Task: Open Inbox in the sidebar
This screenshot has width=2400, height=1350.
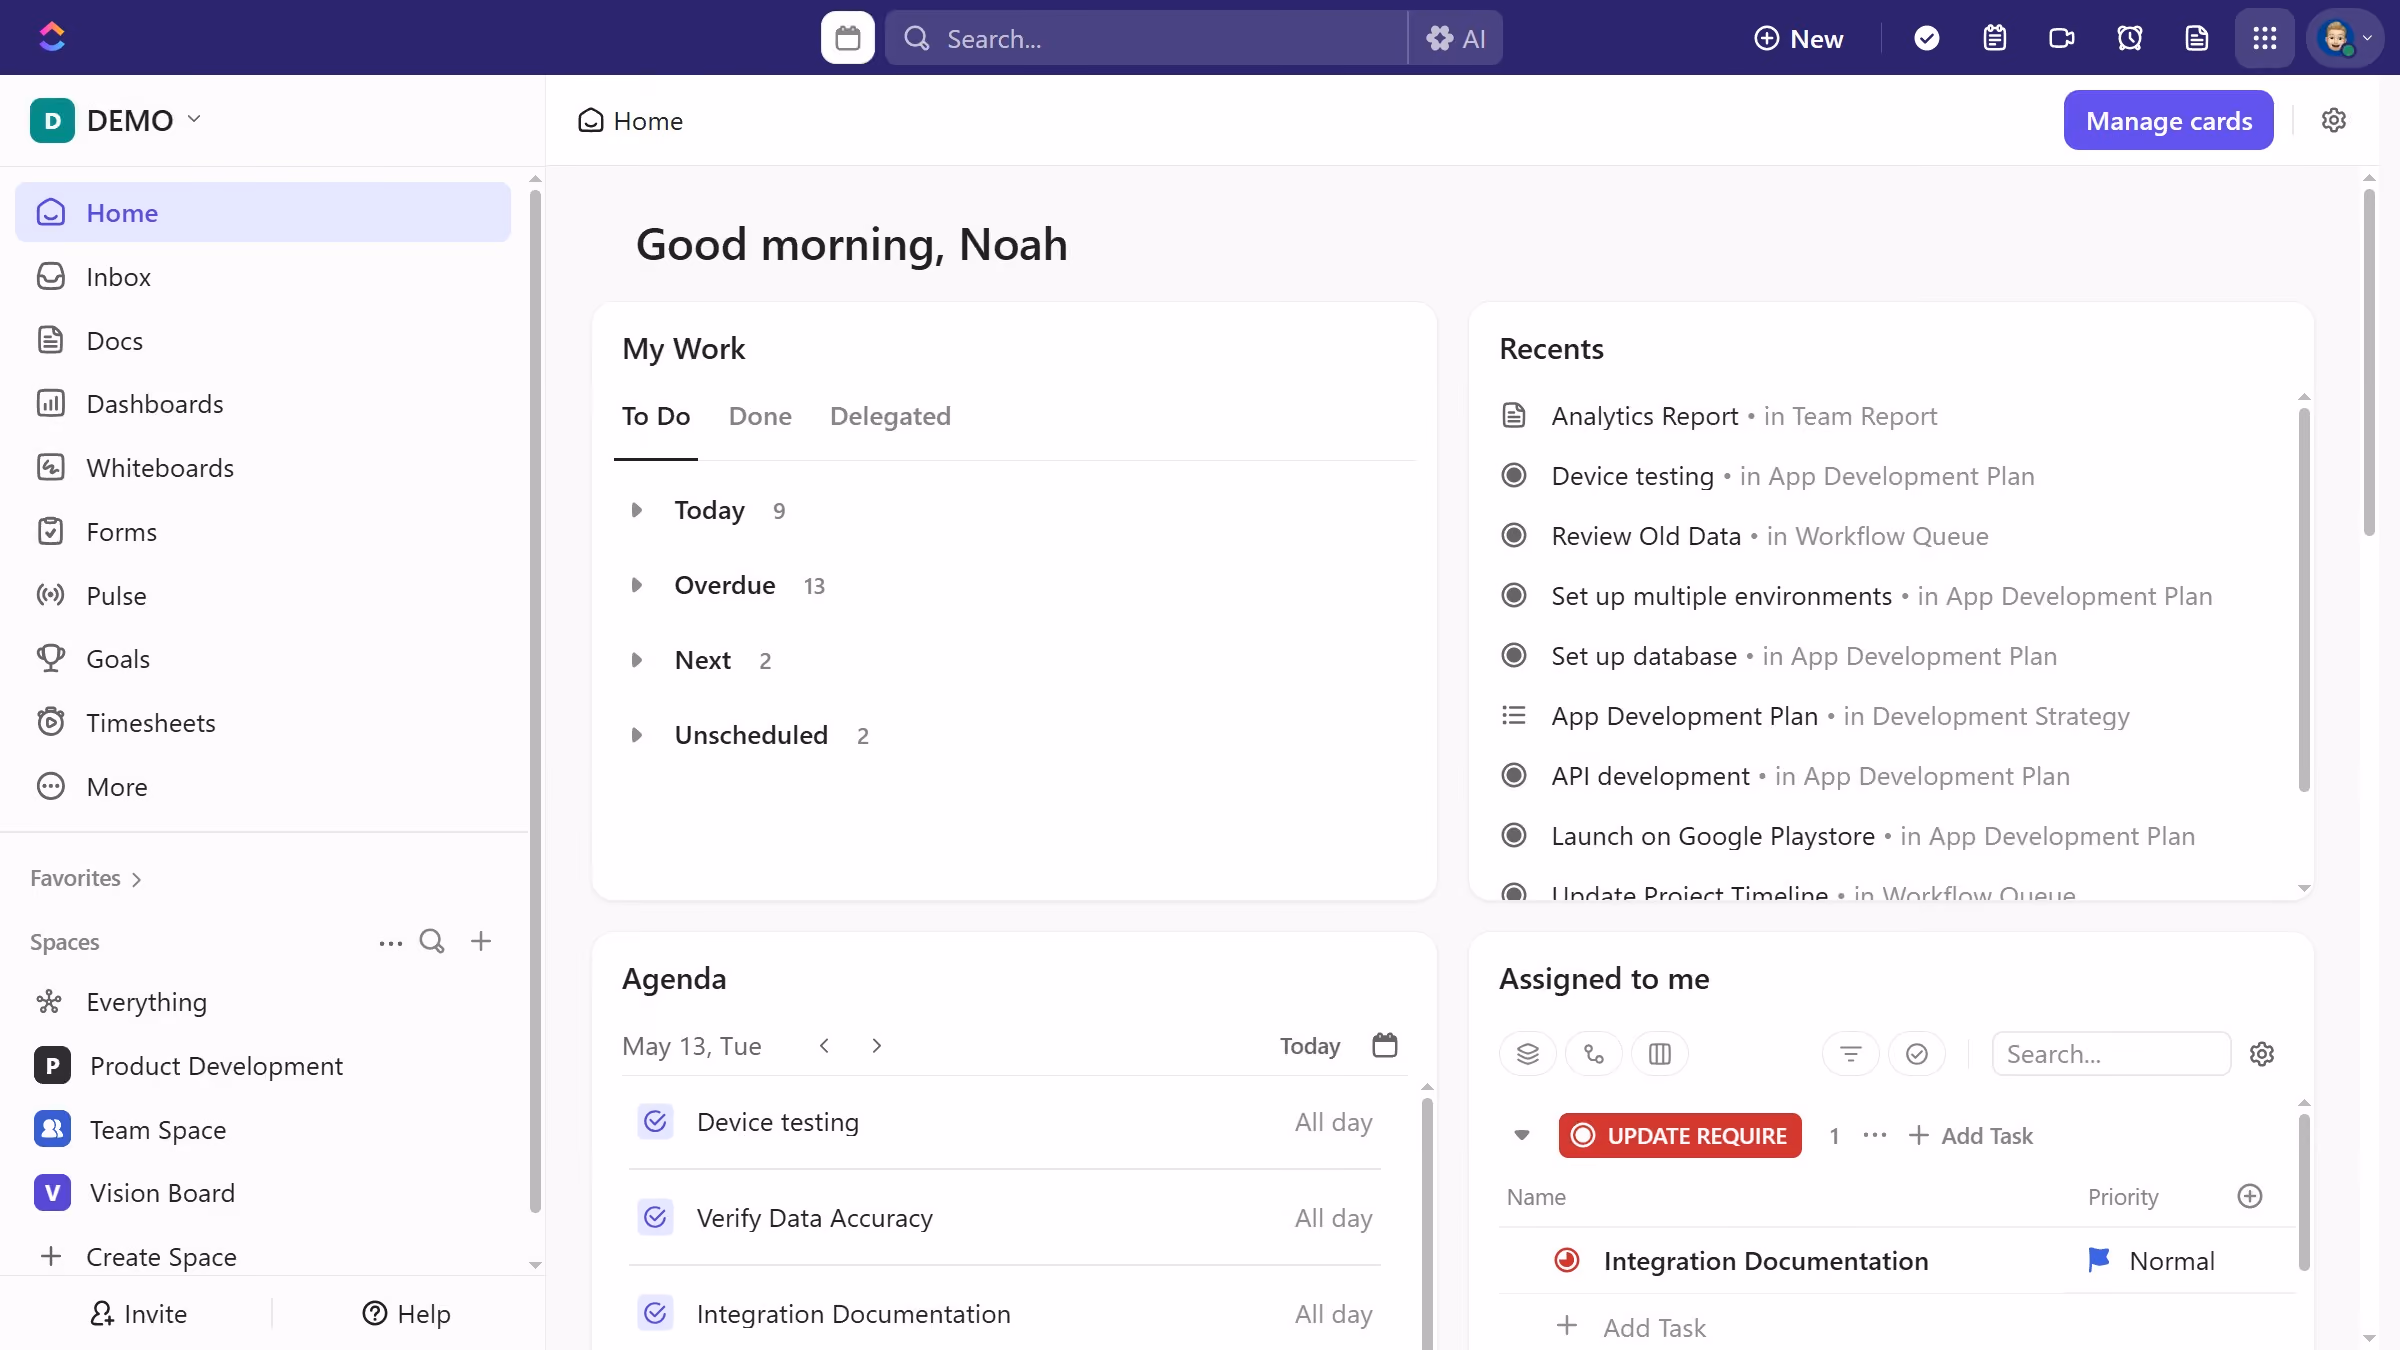Action: coord(262,277)
